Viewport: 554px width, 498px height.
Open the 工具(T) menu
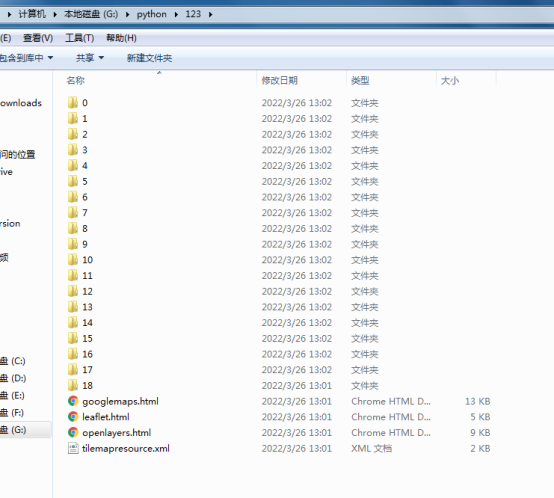(79, 38)
